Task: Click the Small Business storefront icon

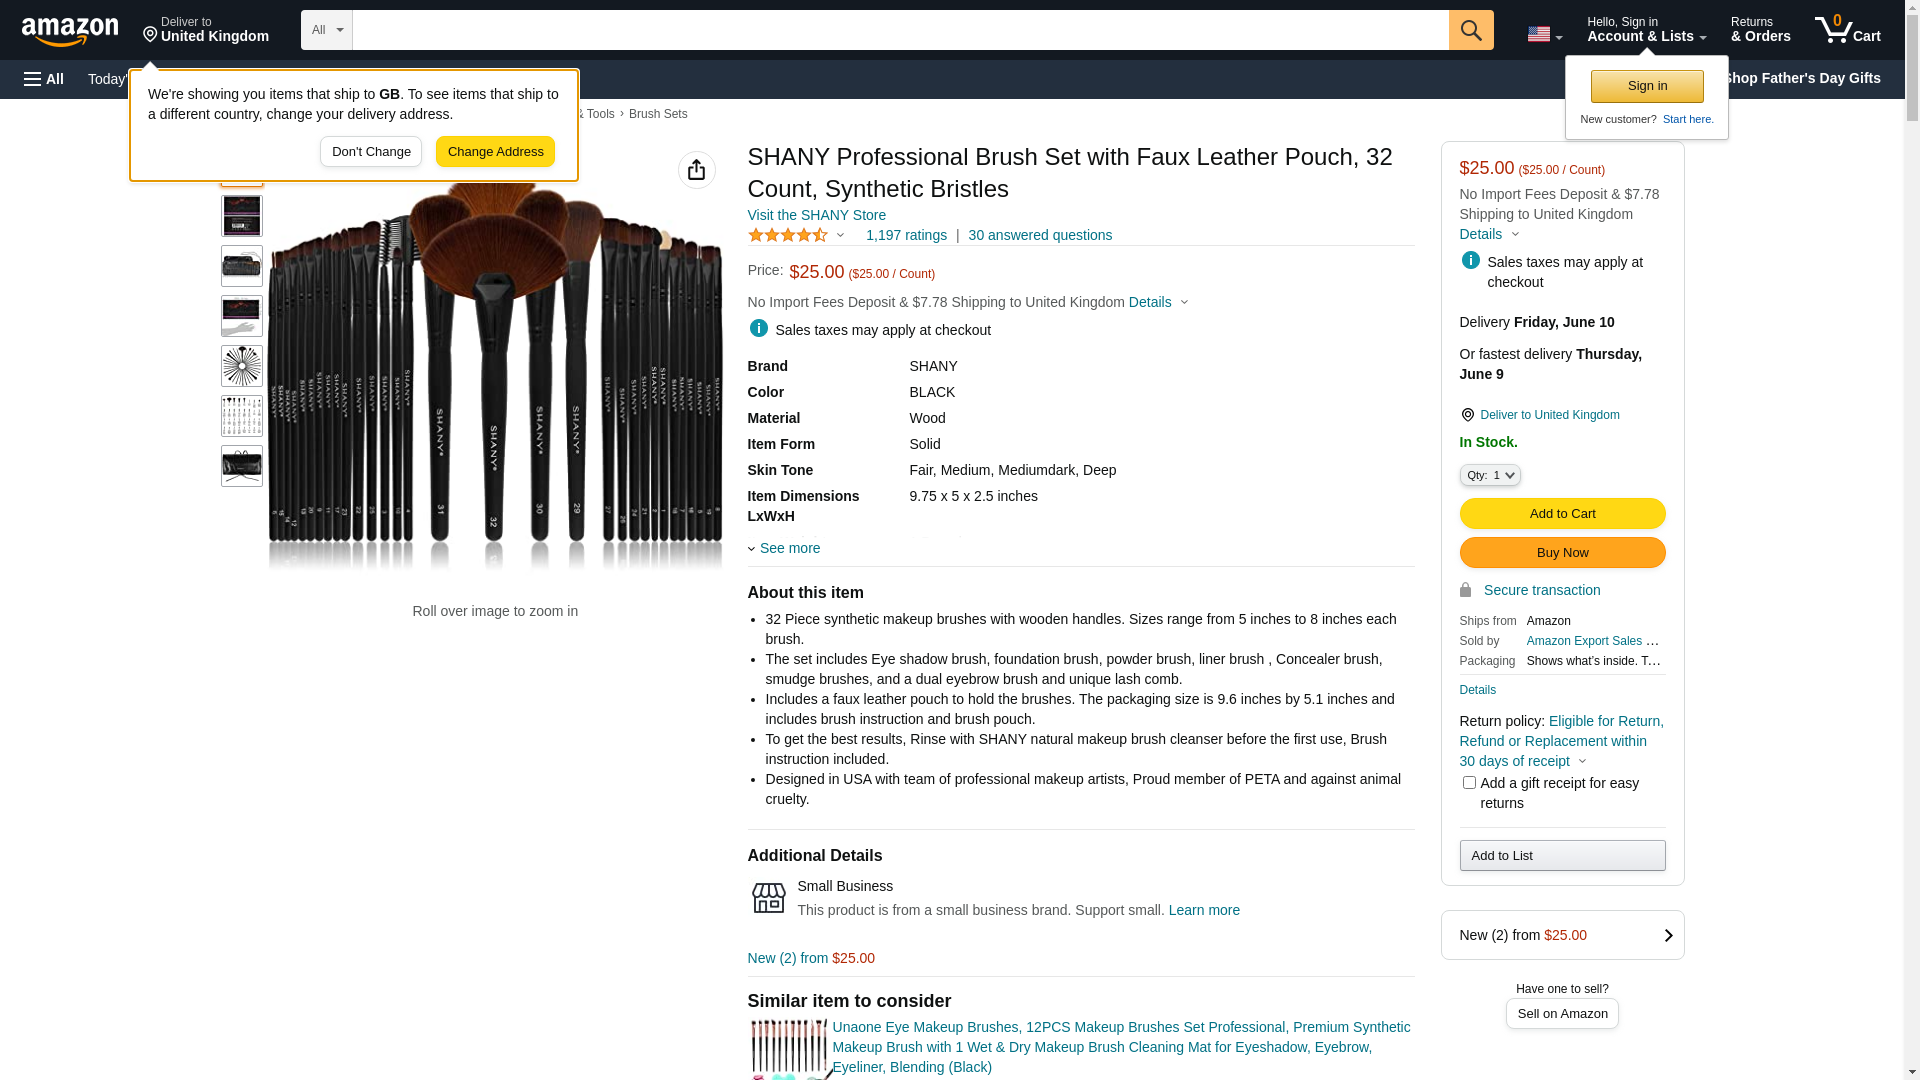Action: pos(768,898)
